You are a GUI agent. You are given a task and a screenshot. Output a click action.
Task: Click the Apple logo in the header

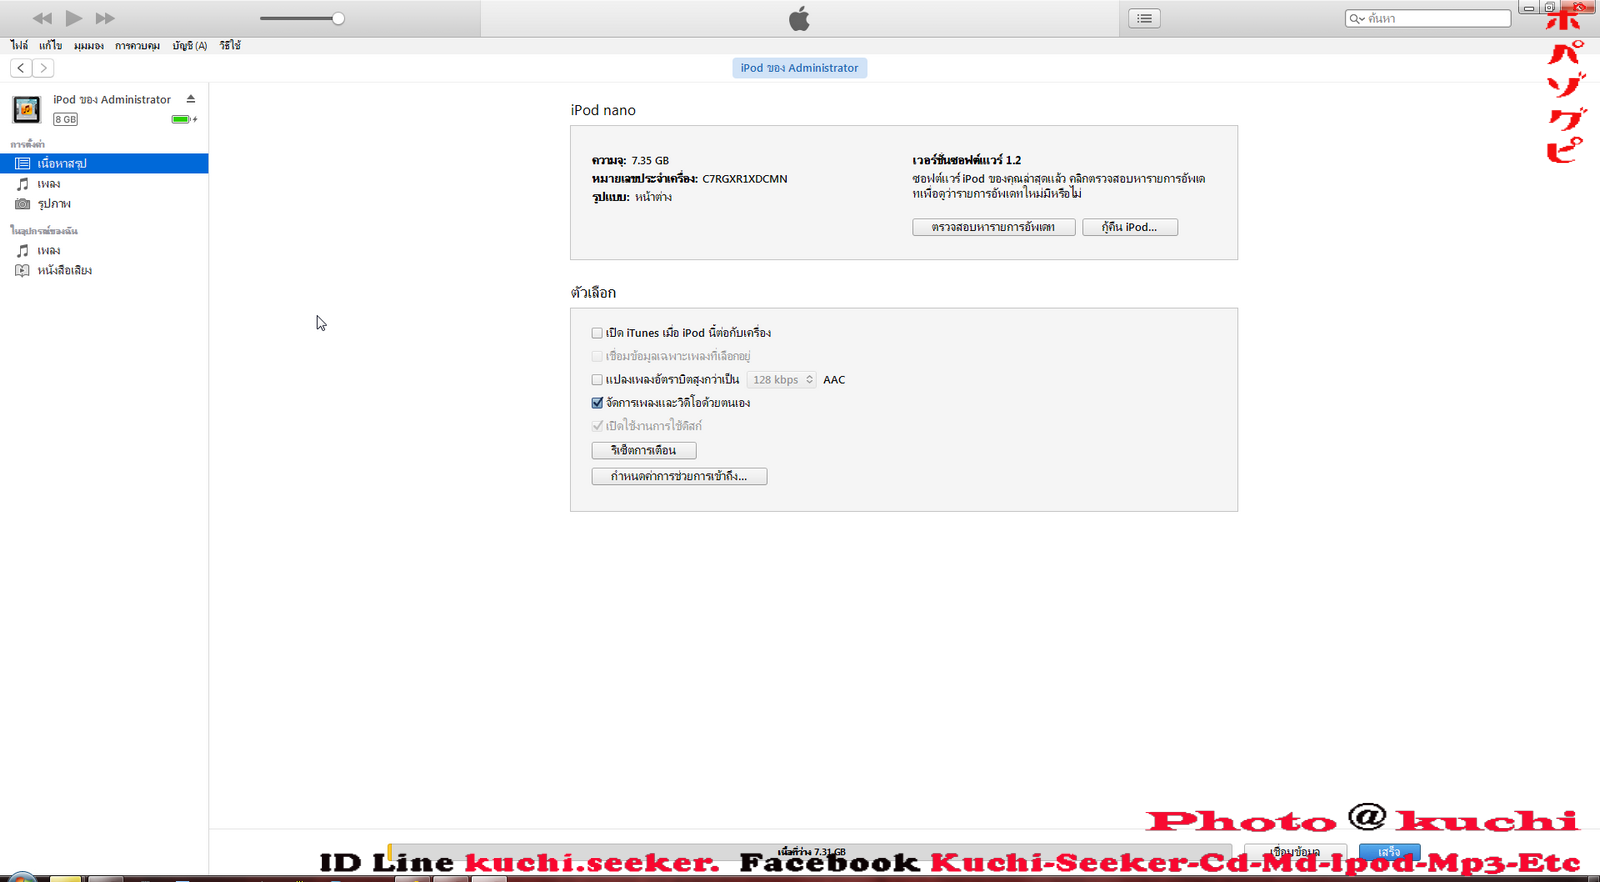799,18
